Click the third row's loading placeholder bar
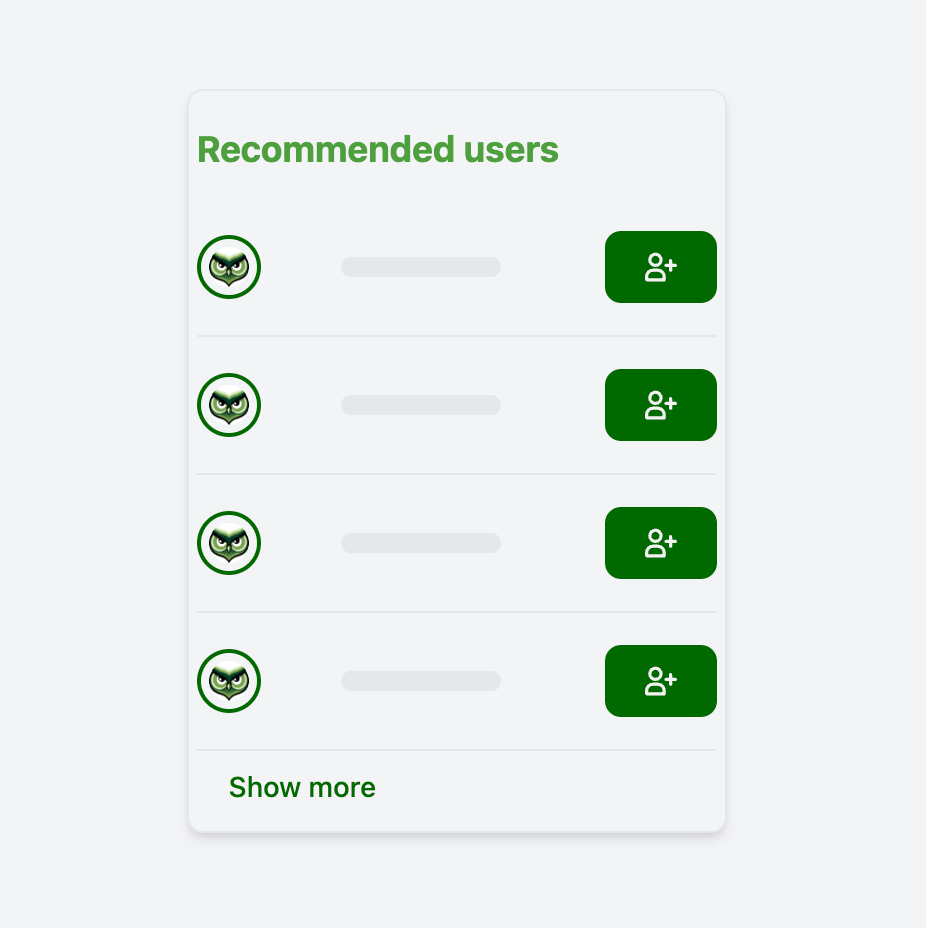The width and height of the screenshot is (926, 928). [421, 543]
